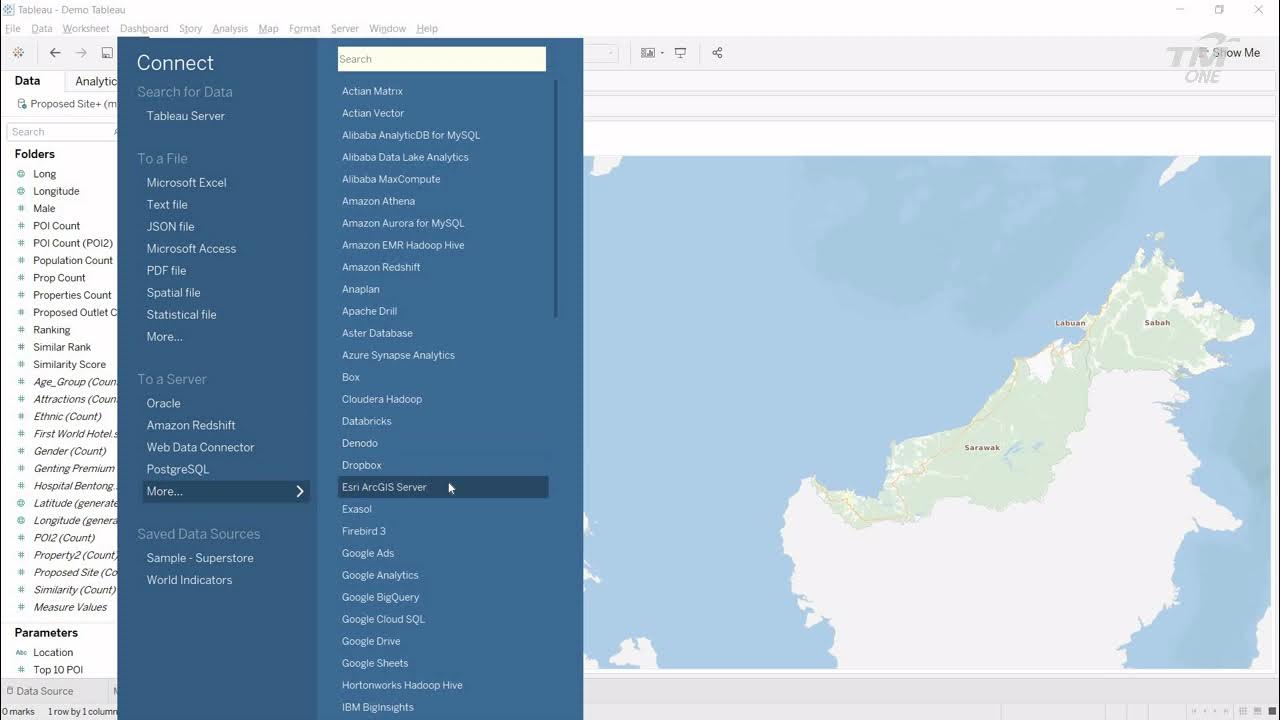Click the connector list scrollbar
Image resolution: width=1280 pixels, height=720 pixels.
point(555,199)
